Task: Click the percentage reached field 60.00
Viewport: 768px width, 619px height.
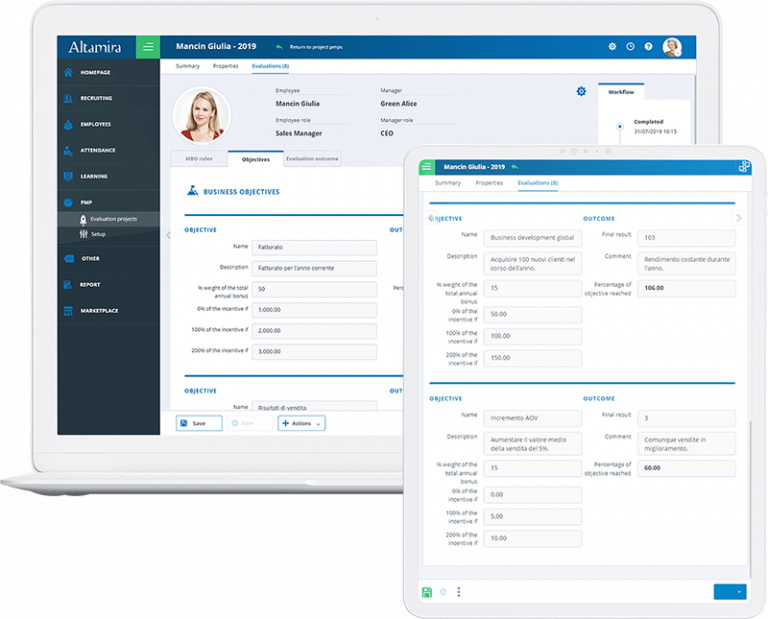Action: (686, 468)
